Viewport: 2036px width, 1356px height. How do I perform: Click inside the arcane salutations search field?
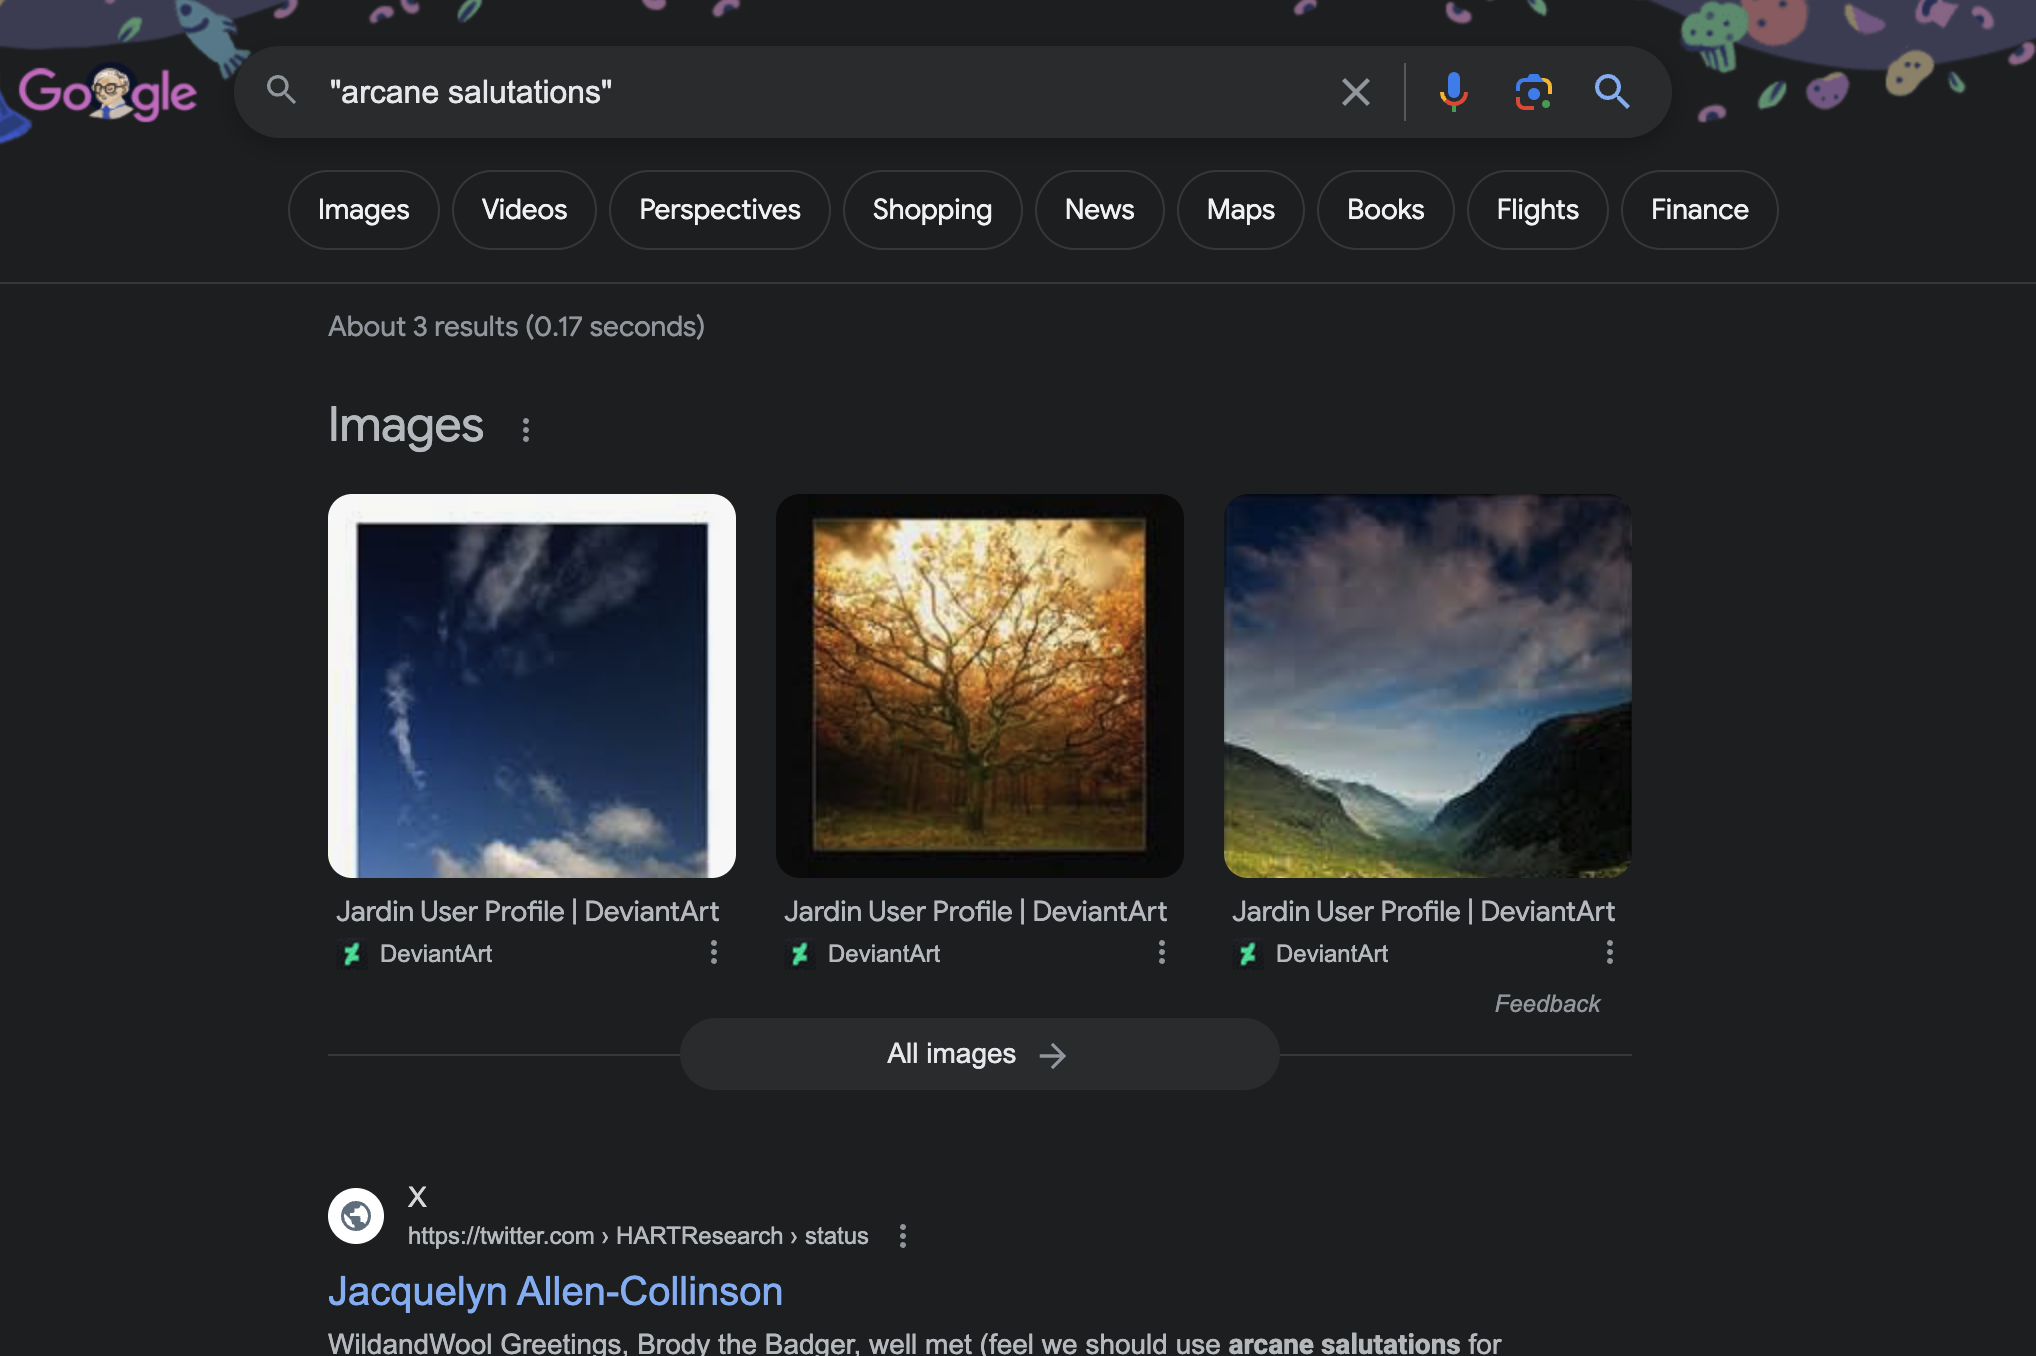tap(800, 92)
